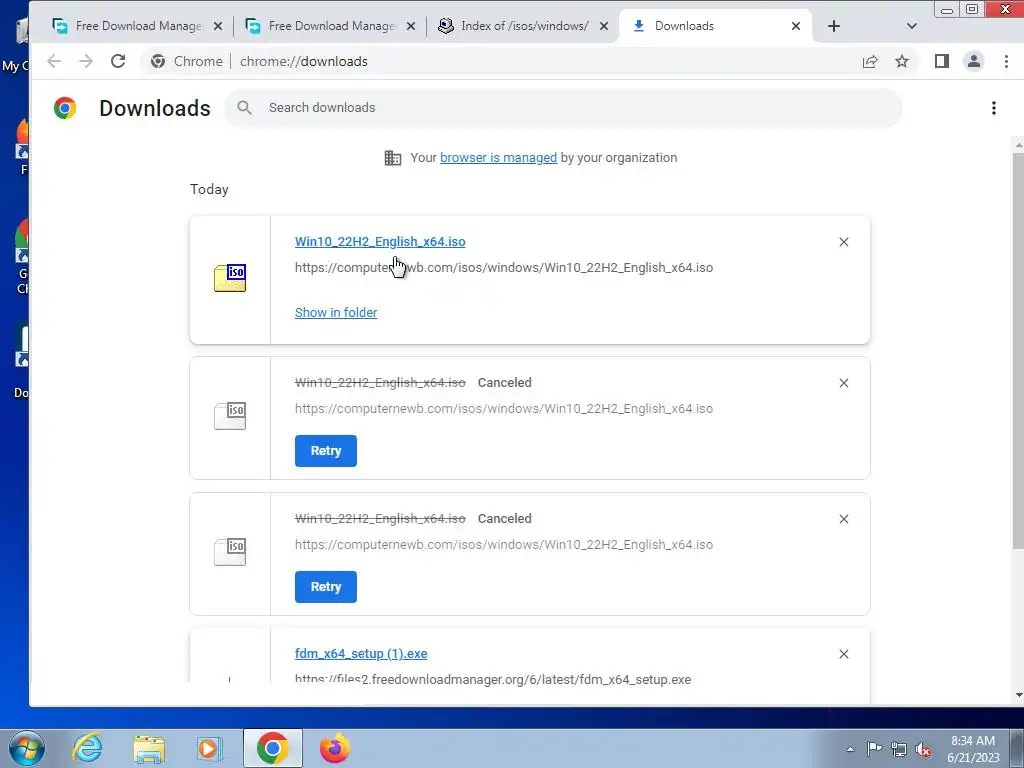Open Windows Media Player from taskbar
Screen dimensions: 1024x768
(210, 748)
